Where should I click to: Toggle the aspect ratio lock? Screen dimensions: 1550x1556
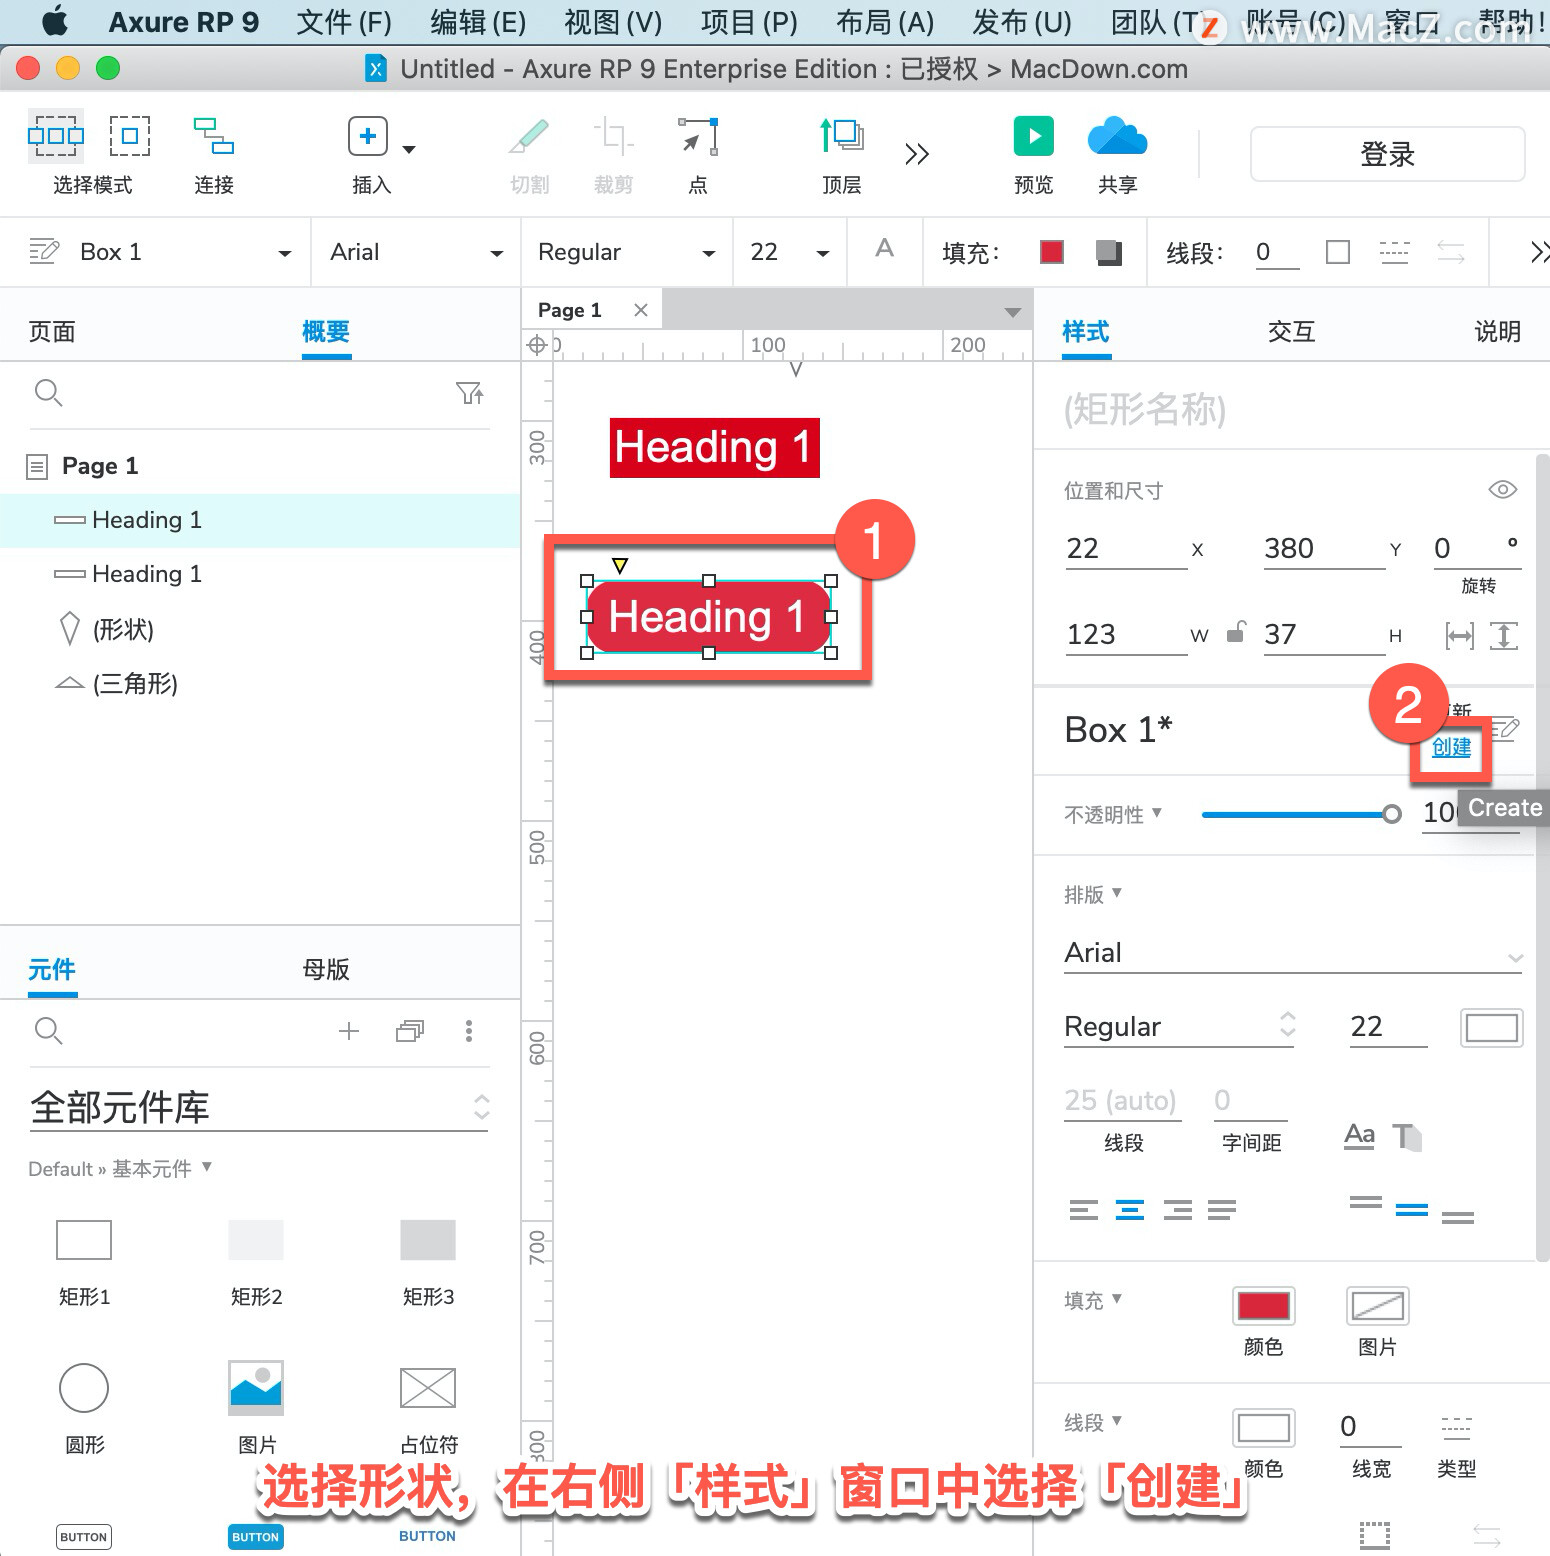click(1236, 632)
